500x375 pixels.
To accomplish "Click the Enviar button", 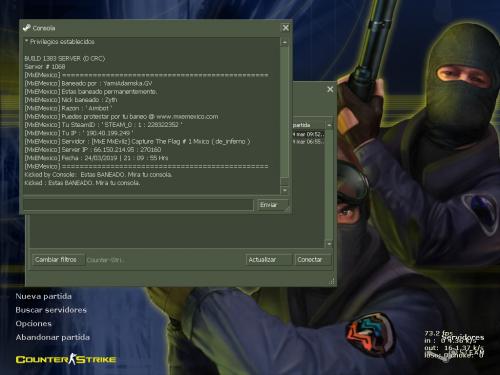I will click(x=272, y=205).
